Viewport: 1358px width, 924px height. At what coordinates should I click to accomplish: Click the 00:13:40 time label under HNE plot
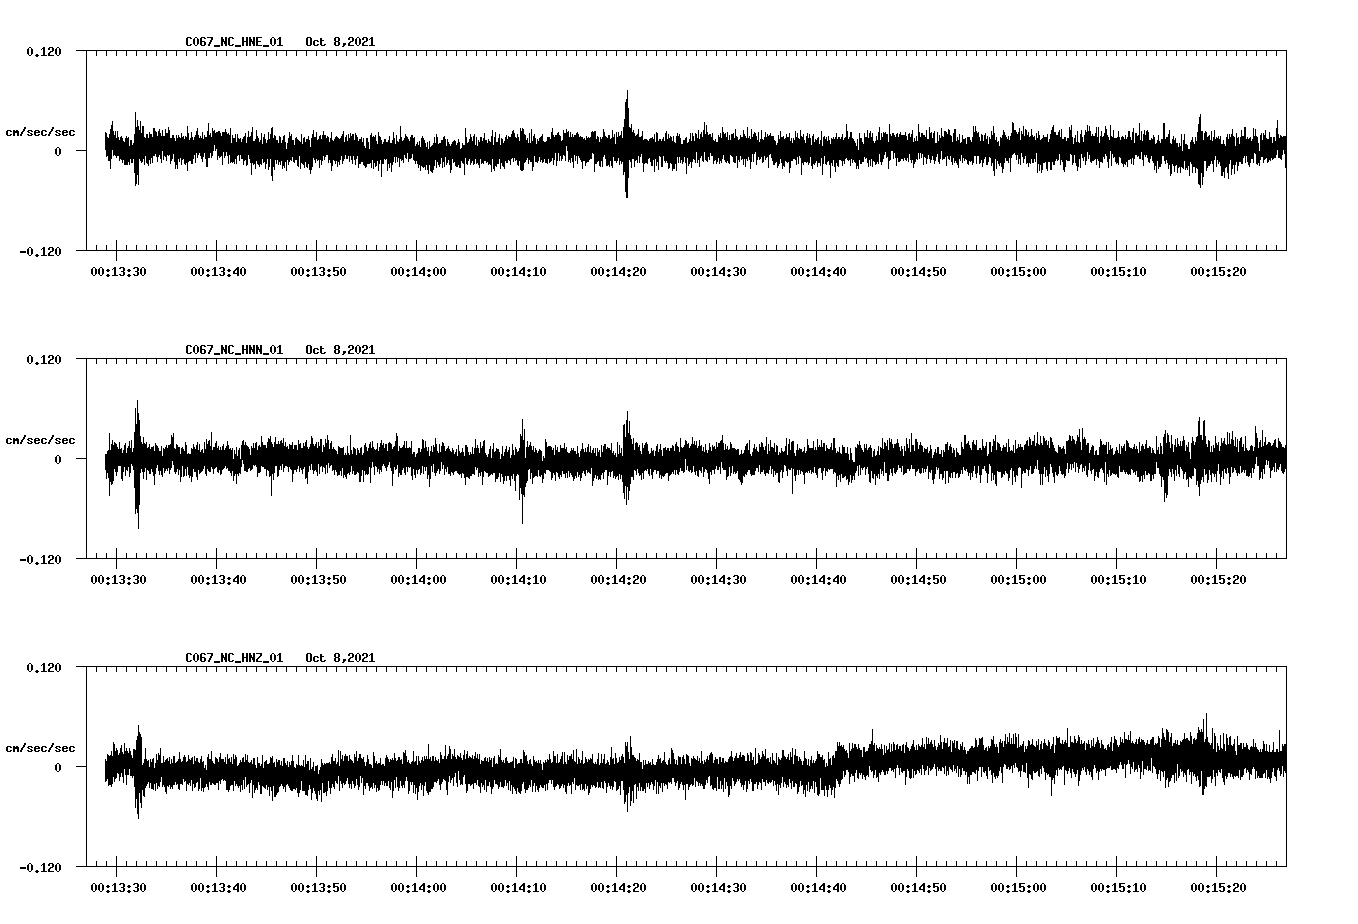[x=218, y=272]
